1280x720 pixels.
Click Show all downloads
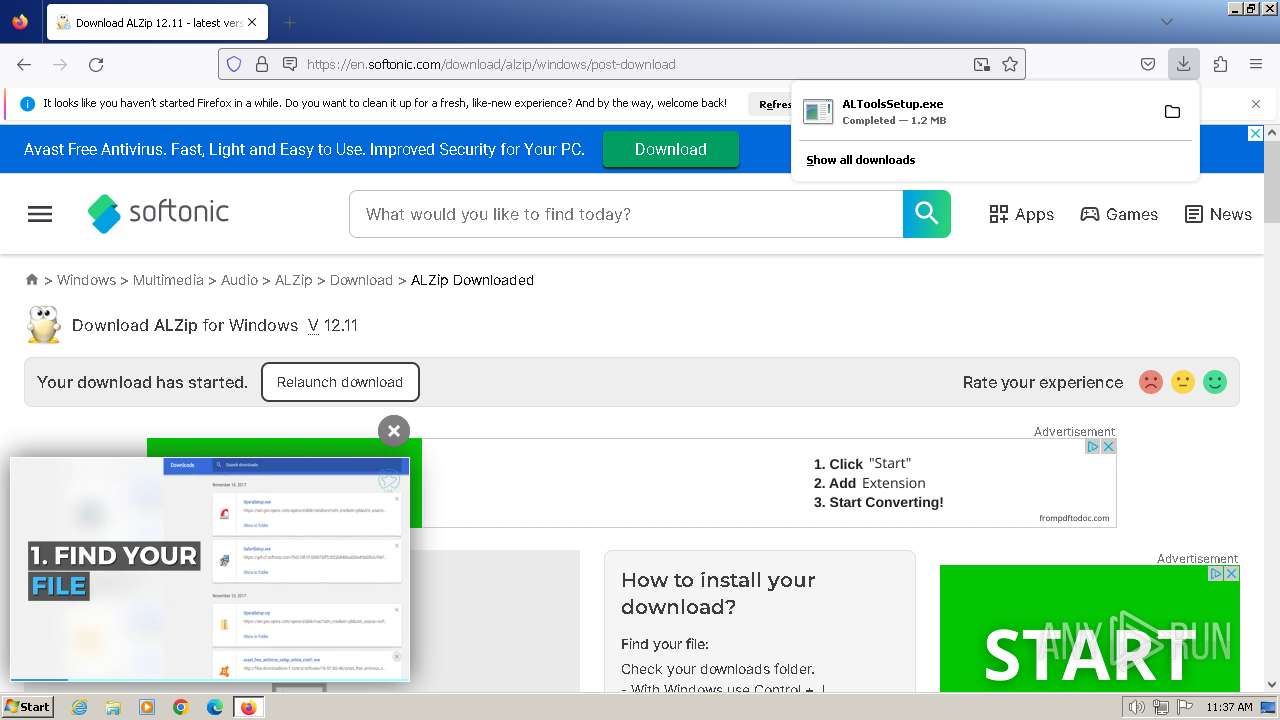click(x=861, y=160)
